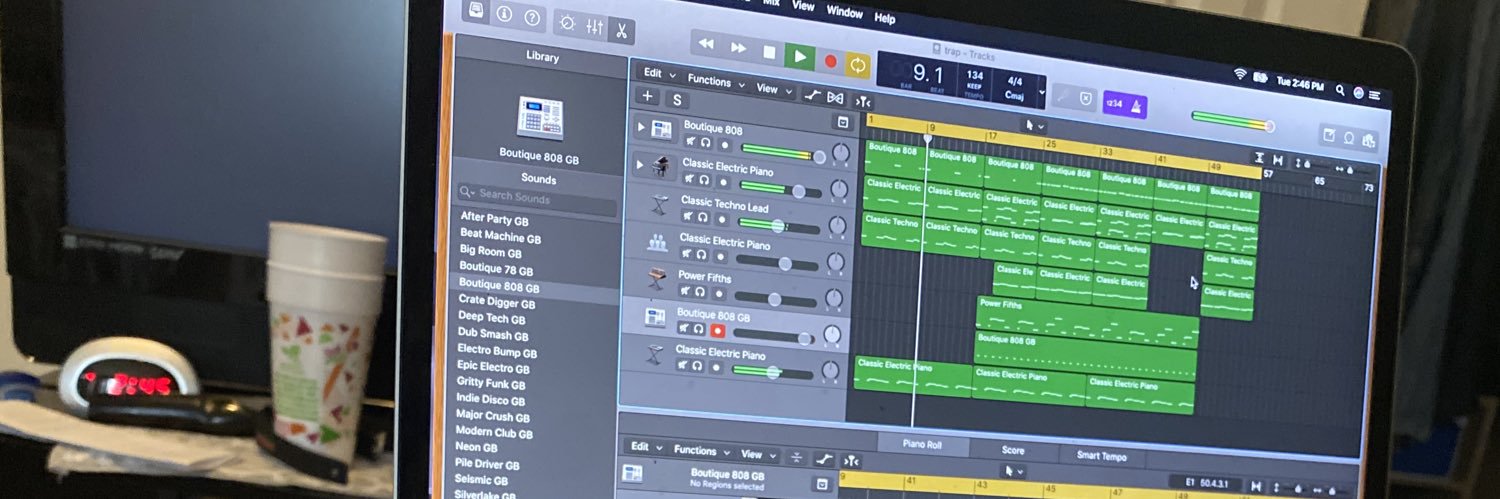
Task: Toggle global Solo S button
Action: [x=677, y=100]
